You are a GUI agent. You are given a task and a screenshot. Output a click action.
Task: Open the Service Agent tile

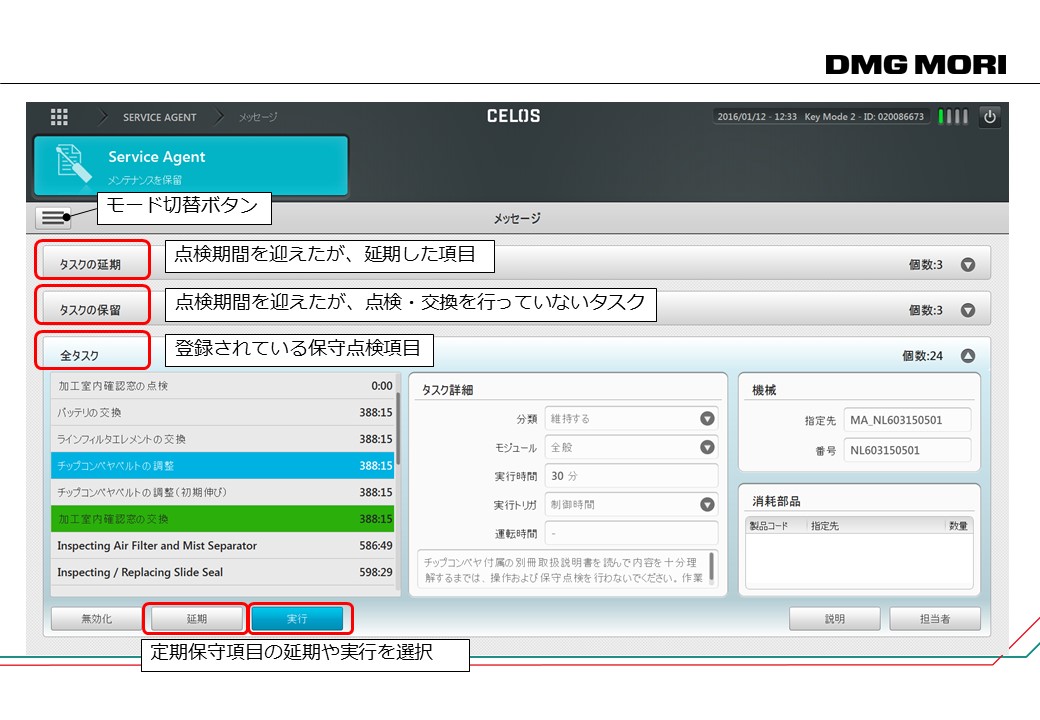point(191,166)
